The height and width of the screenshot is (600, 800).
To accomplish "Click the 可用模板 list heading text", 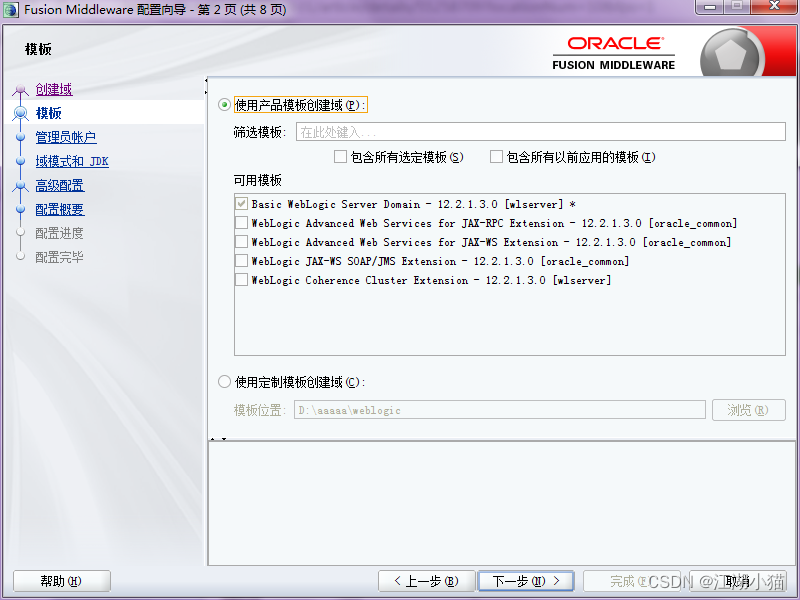I will coord(258,180).
